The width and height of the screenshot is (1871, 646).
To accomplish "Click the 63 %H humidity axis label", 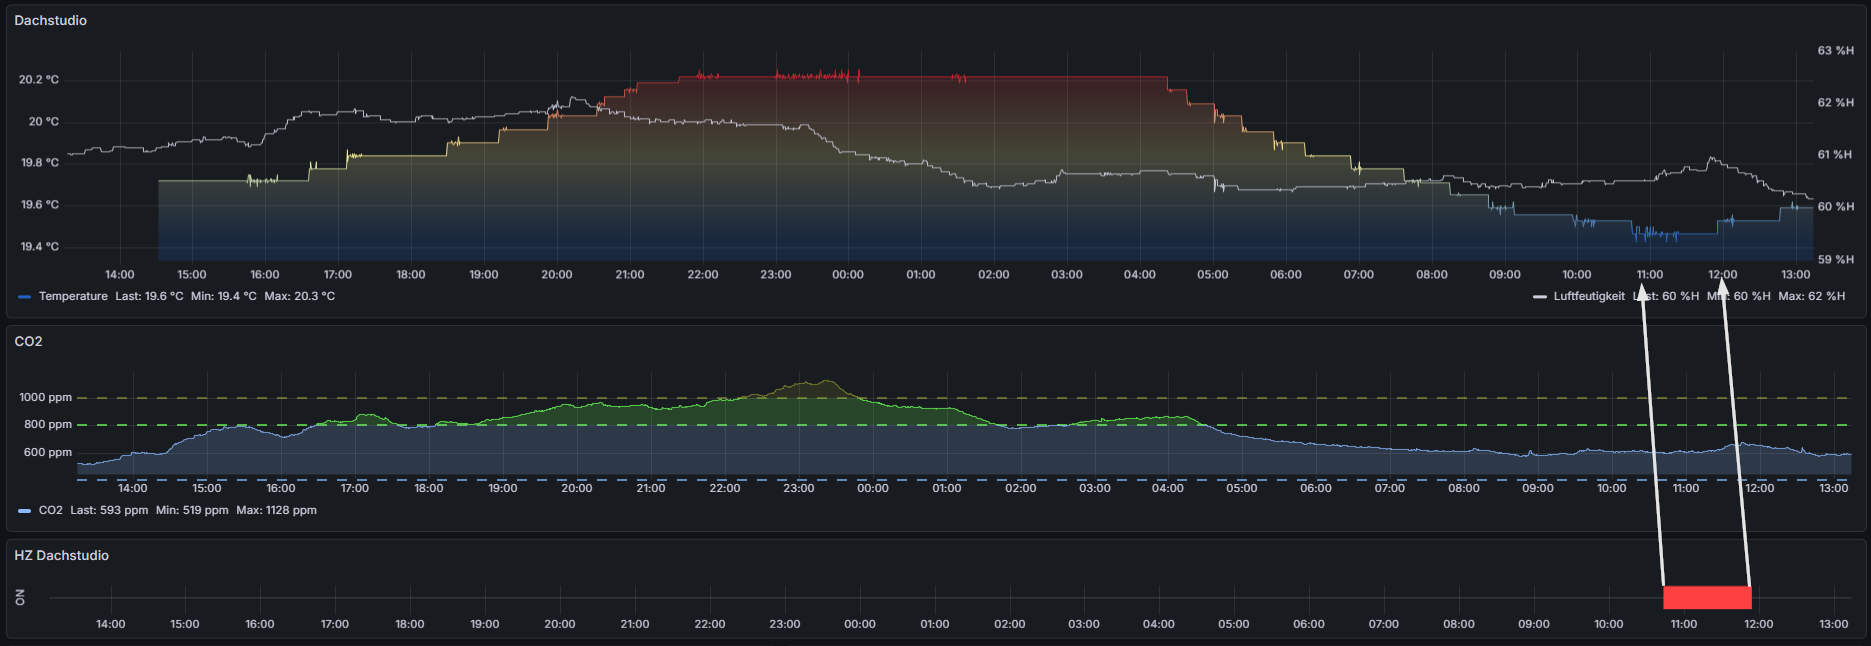I will tap(1835, 50).
